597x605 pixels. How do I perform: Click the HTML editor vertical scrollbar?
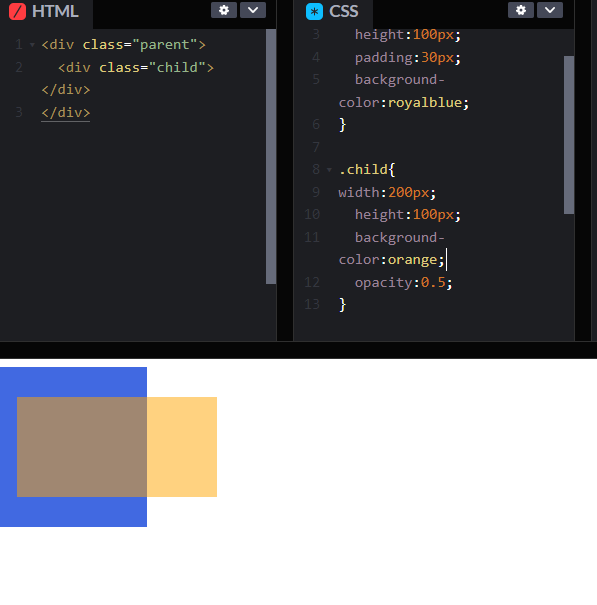[x=271, y=156]
